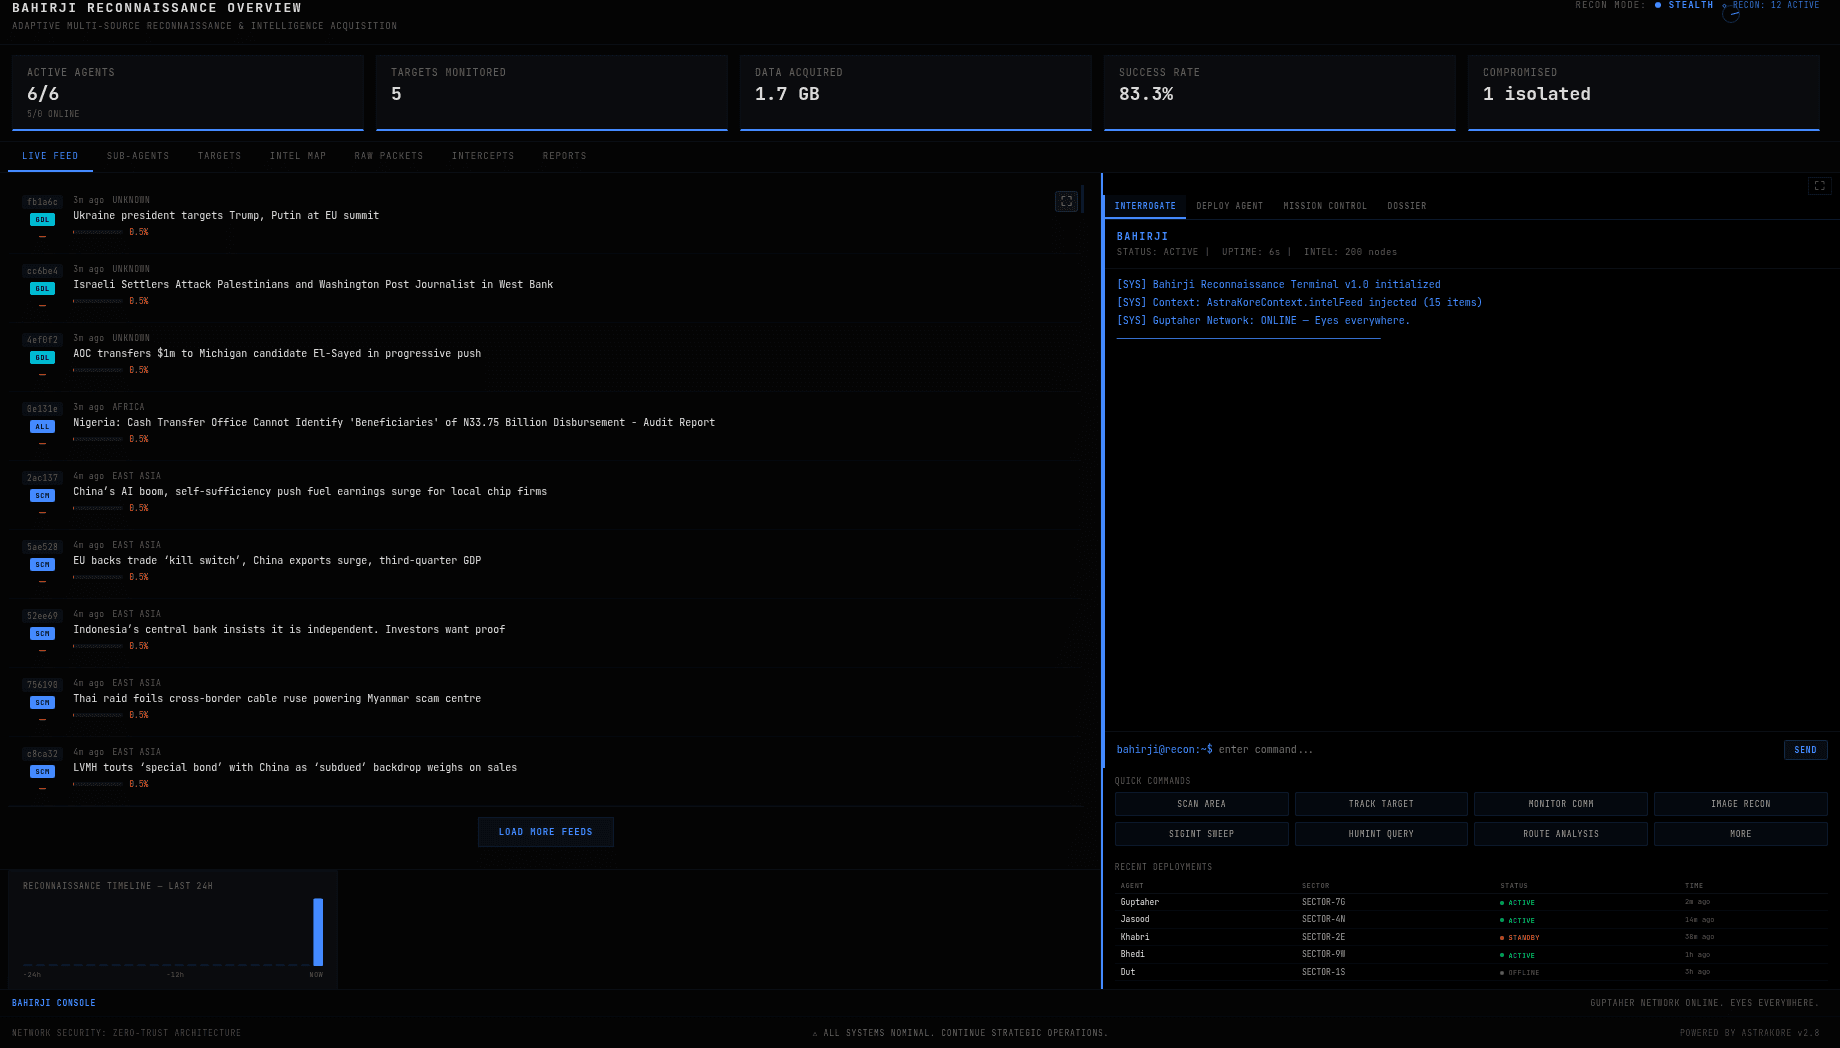The image size is (1840, 1048).
Task: Switch to the Deploy Agent tab
Action: [1230, 206]
